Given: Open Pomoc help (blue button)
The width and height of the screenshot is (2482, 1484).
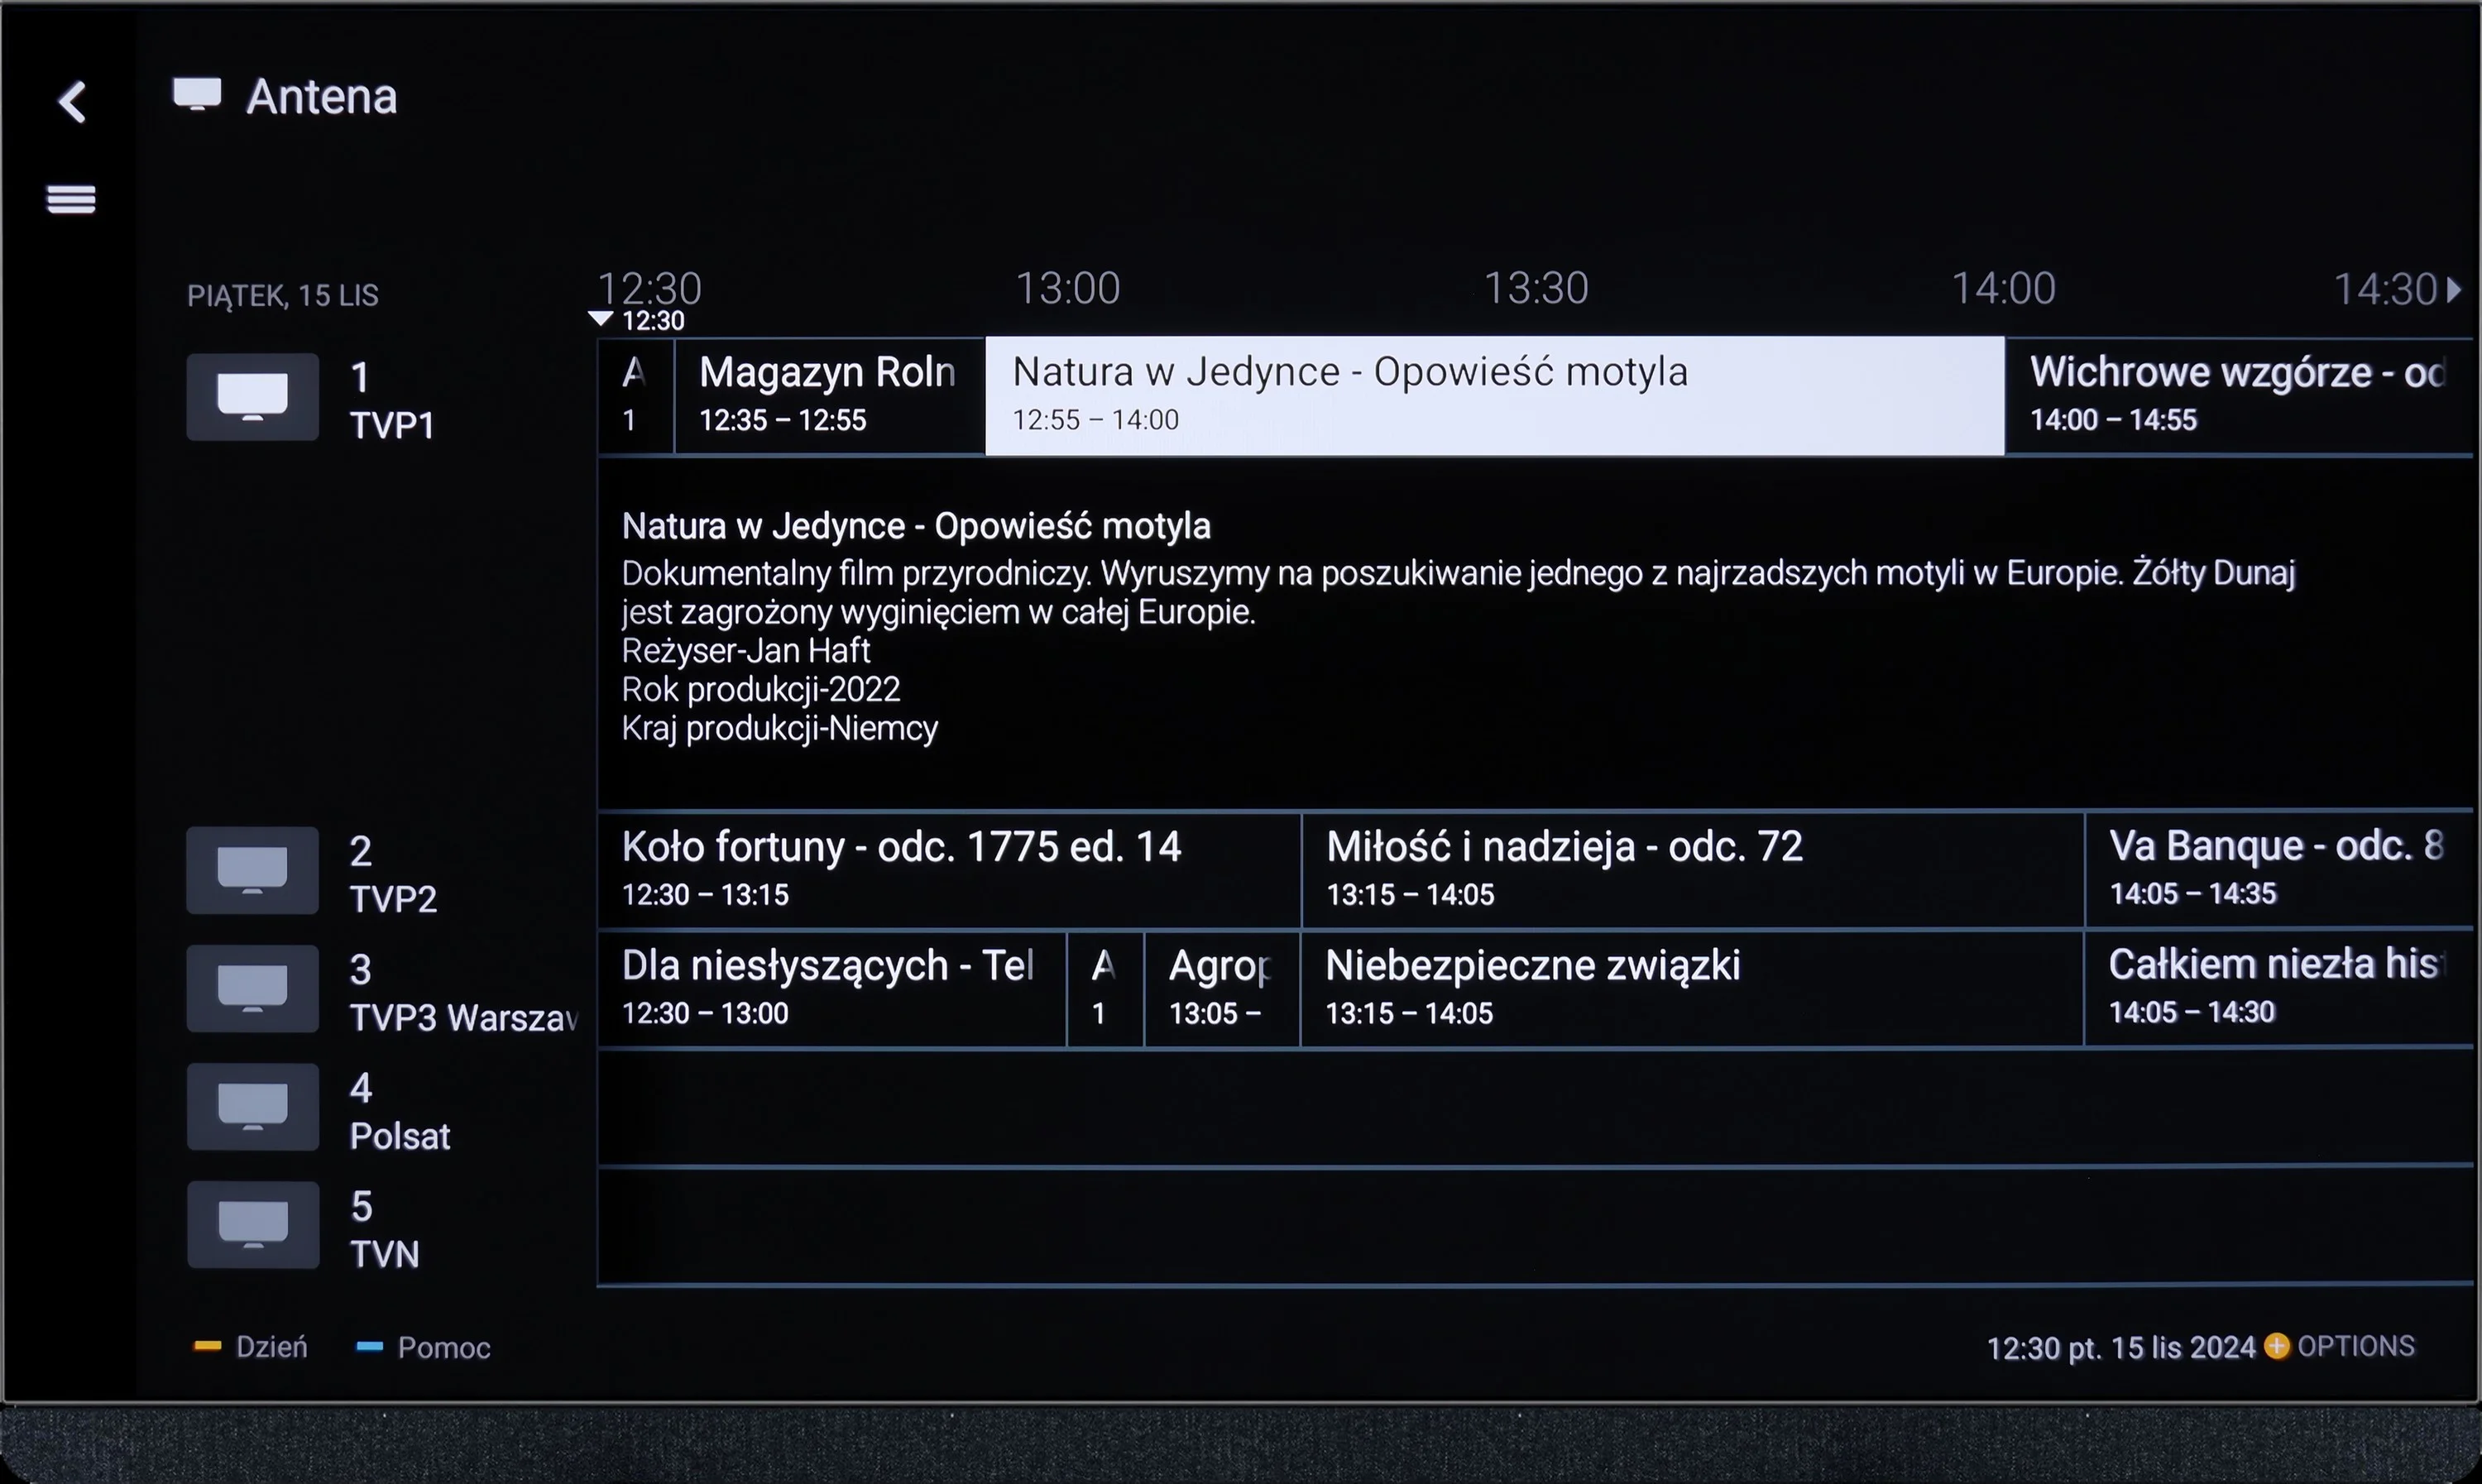Looking at the screenshot, I should pyautogui.click(x=423, y=1347).
